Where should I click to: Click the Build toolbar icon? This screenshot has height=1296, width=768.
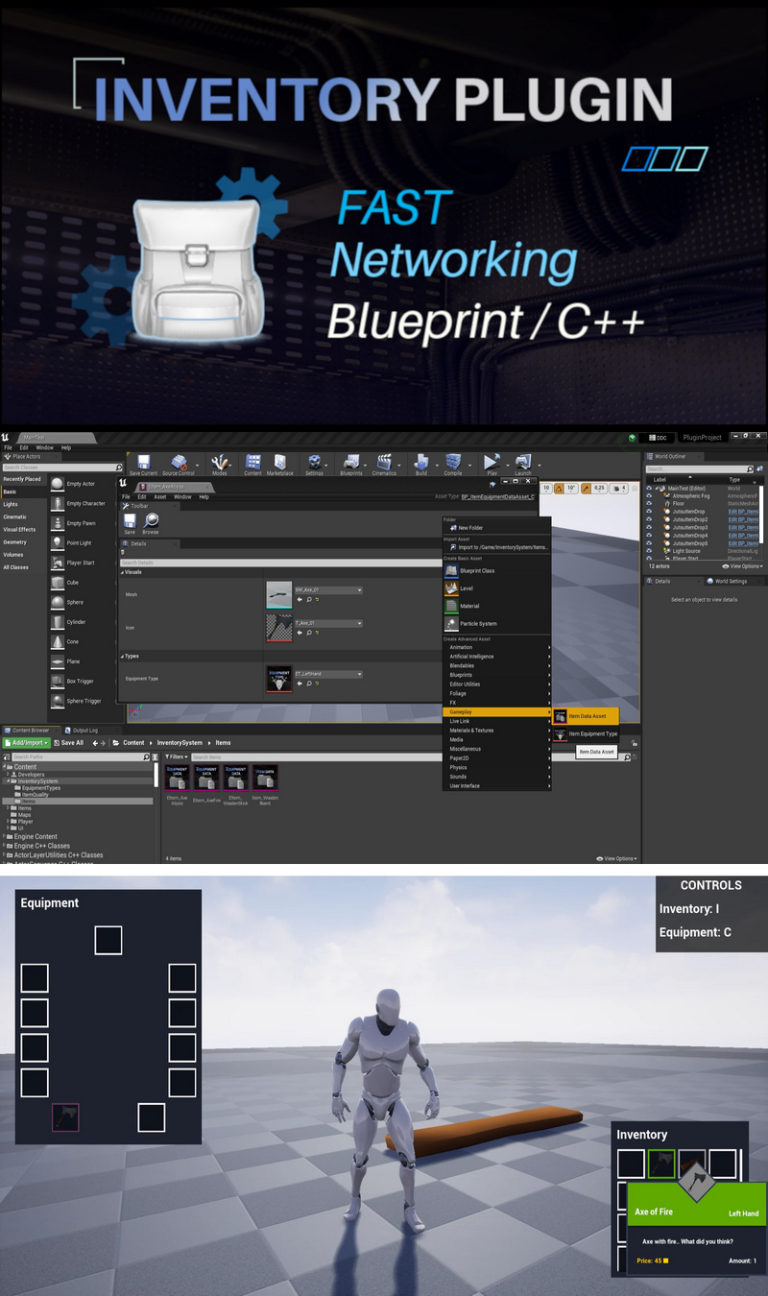tap(421, 464)
